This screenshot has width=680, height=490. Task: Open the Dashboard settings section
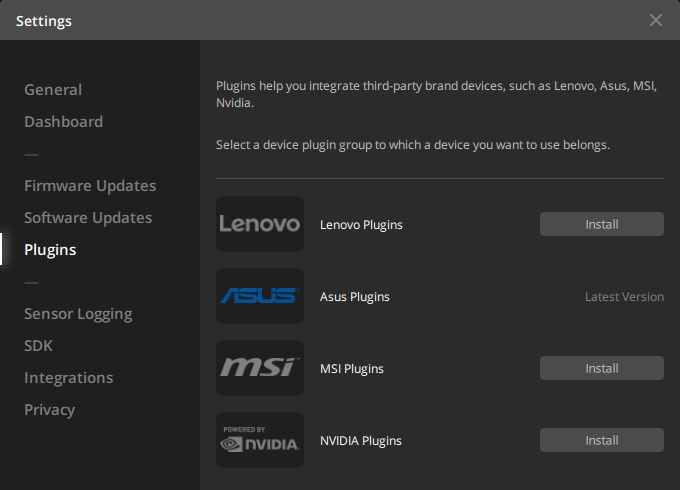click(63, 122)
